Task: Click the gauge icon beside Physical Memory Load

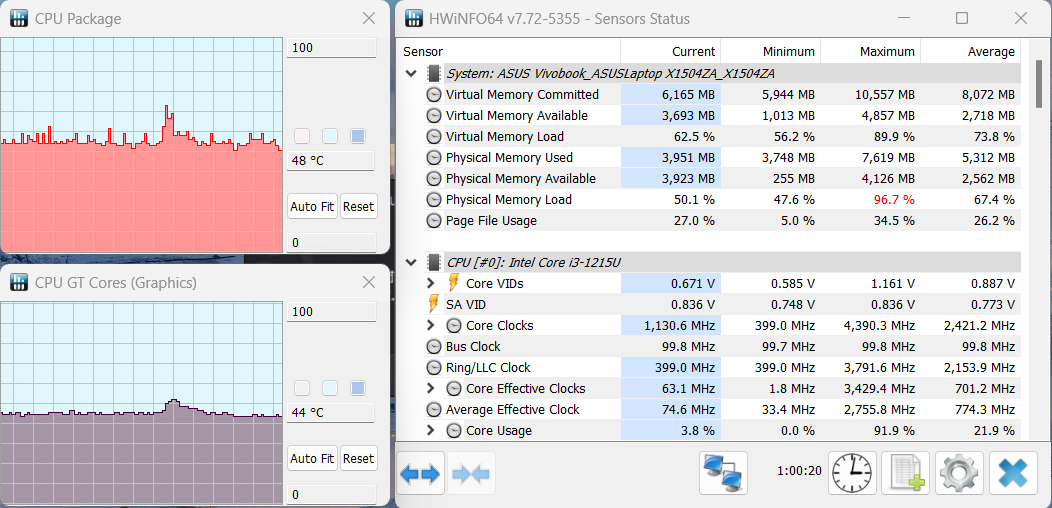Action: pyautogui.click(x=434, y=199)
